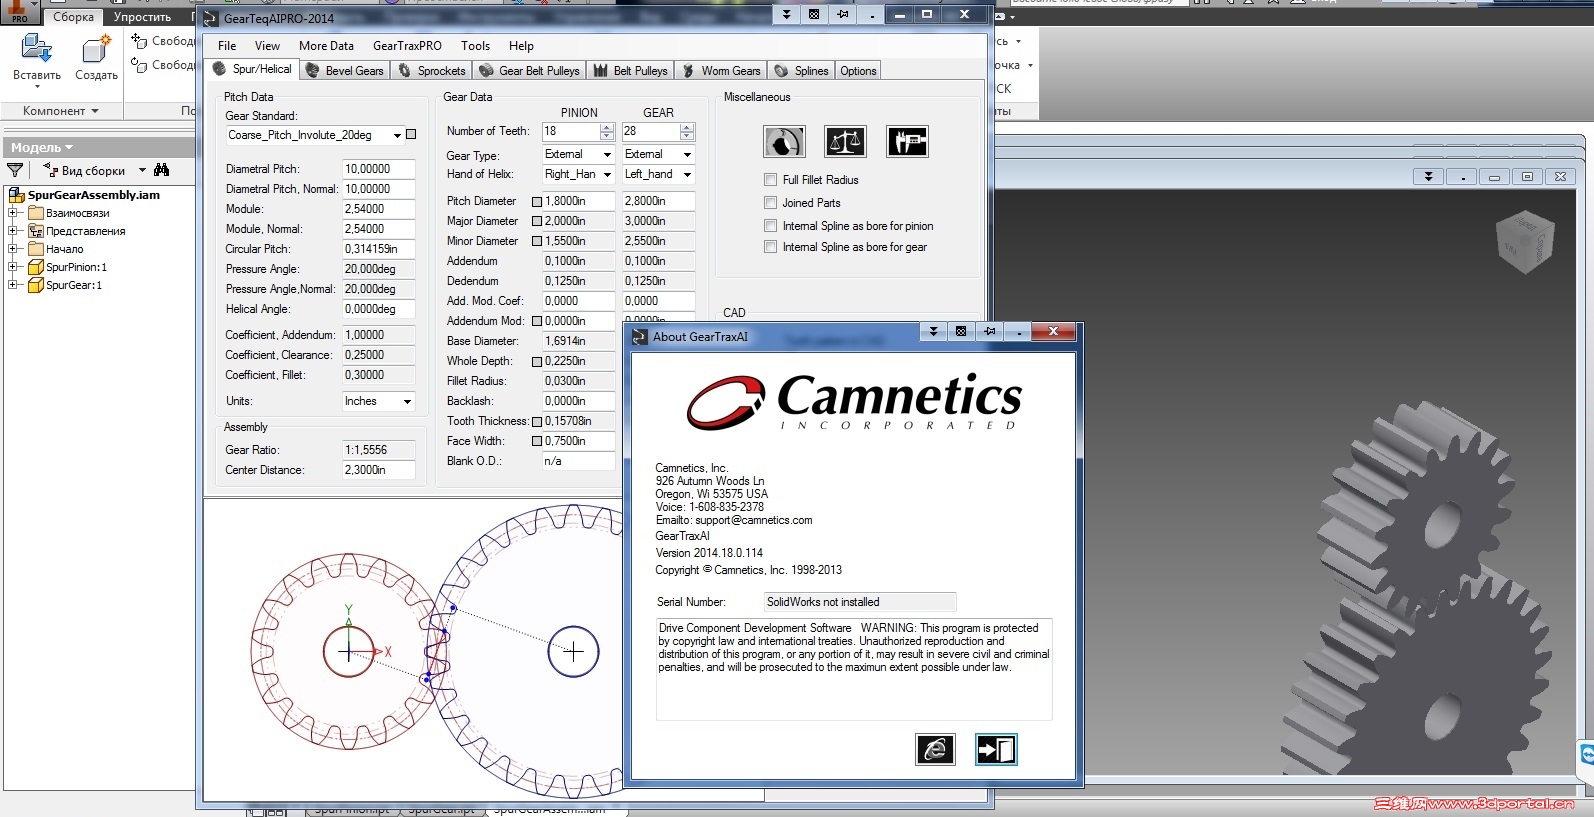
Task: Expand the Представления tree node
Action: click(13, 231)
